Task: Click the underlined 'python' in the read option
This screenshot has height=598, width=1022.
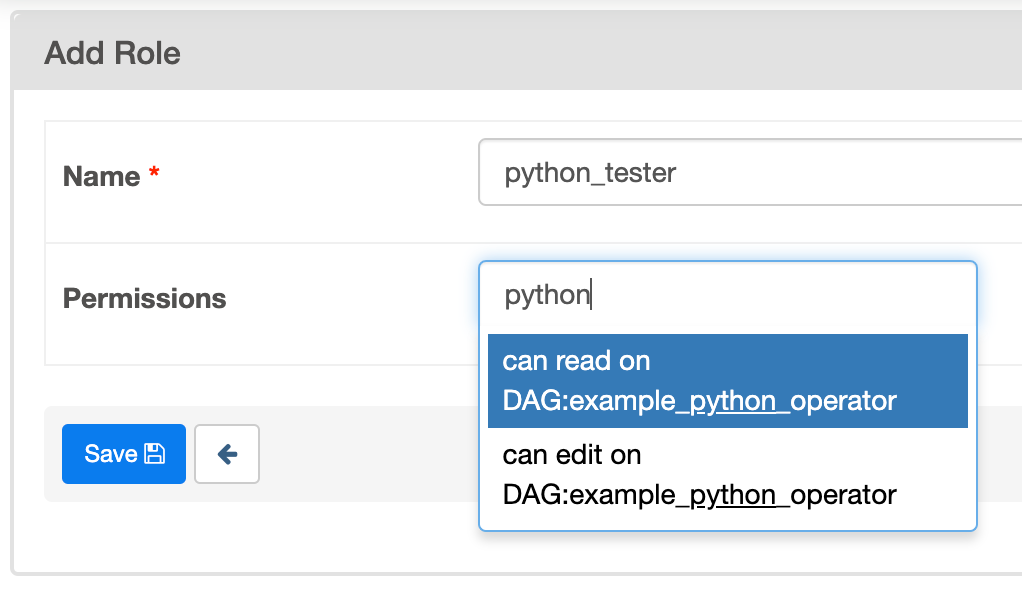Action: pos(733,402)
